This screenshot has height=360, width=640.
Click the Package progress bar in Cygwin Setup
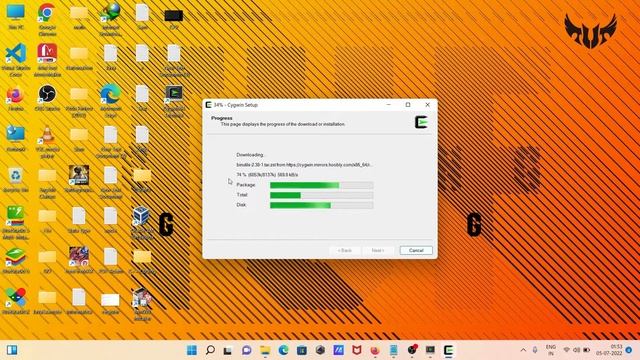tap(321, 185)
